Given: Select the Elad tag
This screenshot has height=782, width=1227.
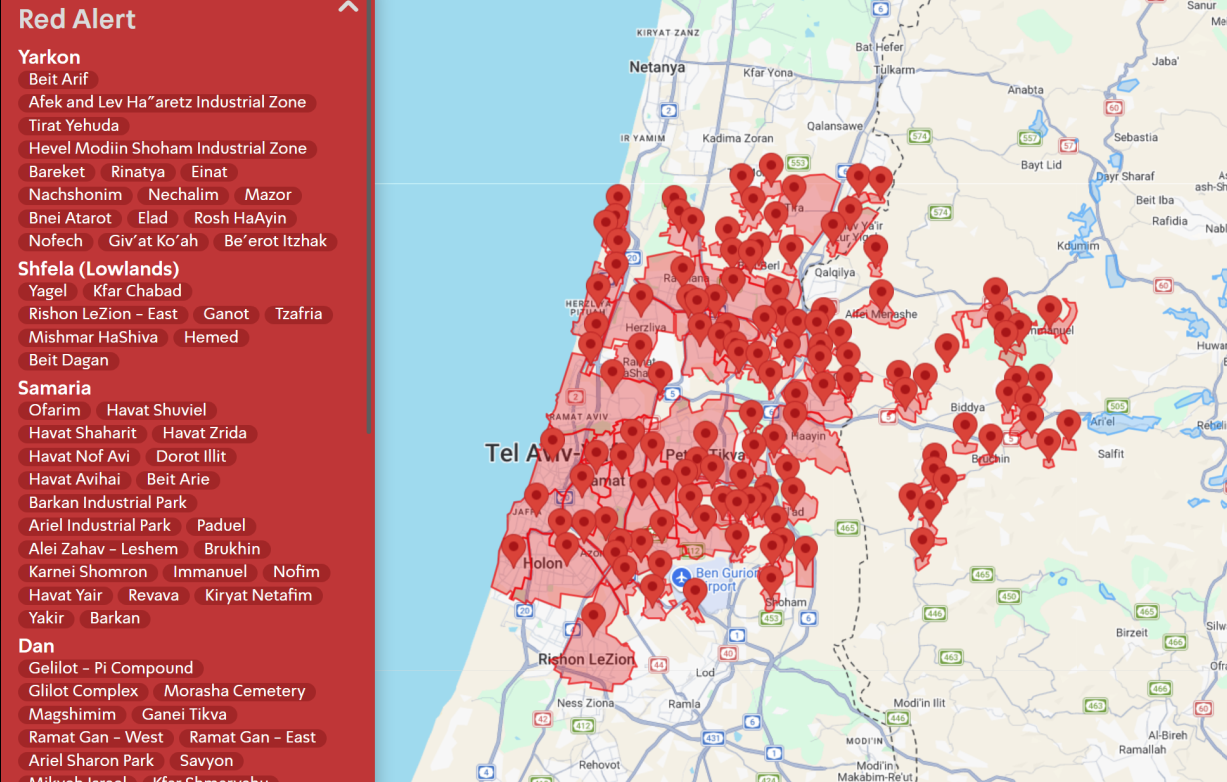Looking at the screenshot, I should tap(153, 218).
